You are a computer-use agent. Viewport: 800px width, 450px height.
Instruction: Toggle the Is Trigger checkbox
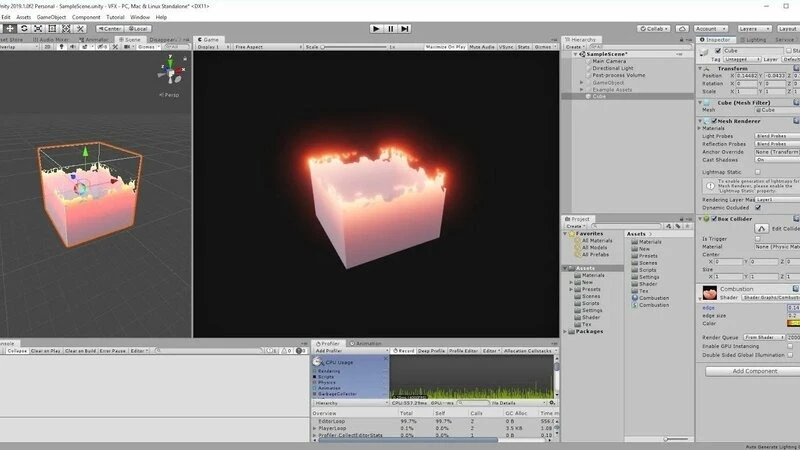click(759, 239)
